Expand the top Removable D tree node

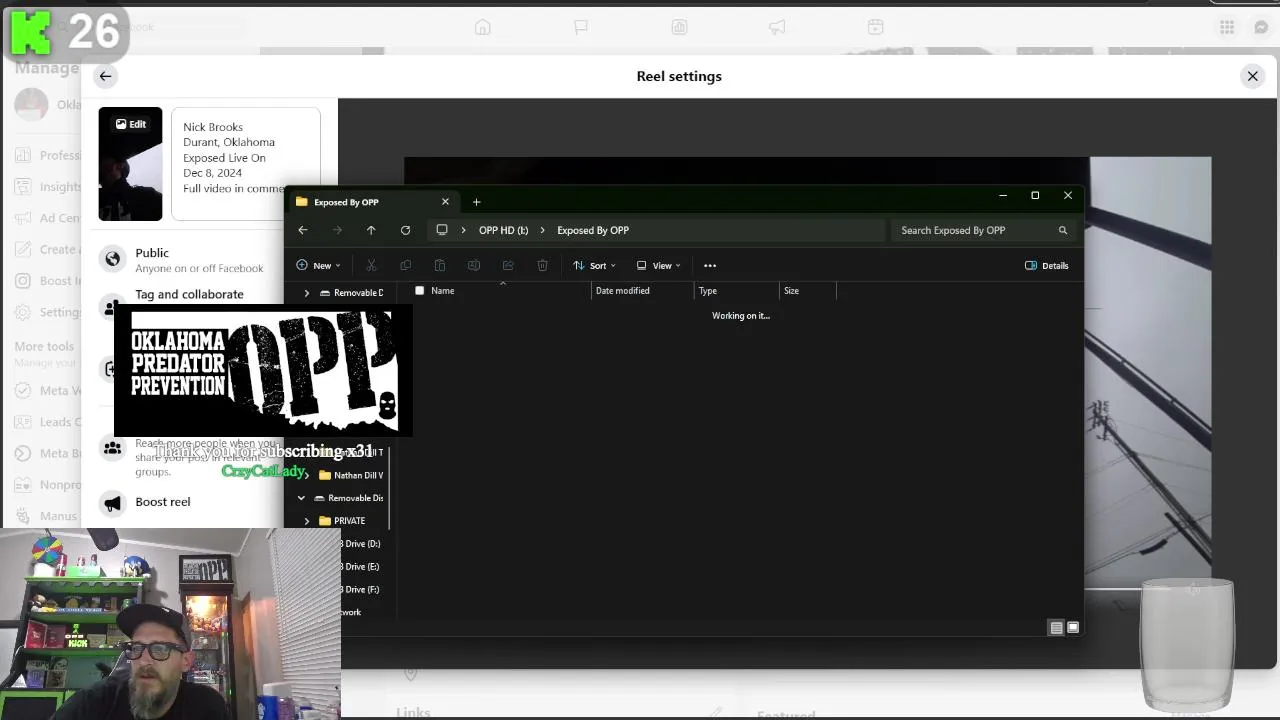(306, 293)
